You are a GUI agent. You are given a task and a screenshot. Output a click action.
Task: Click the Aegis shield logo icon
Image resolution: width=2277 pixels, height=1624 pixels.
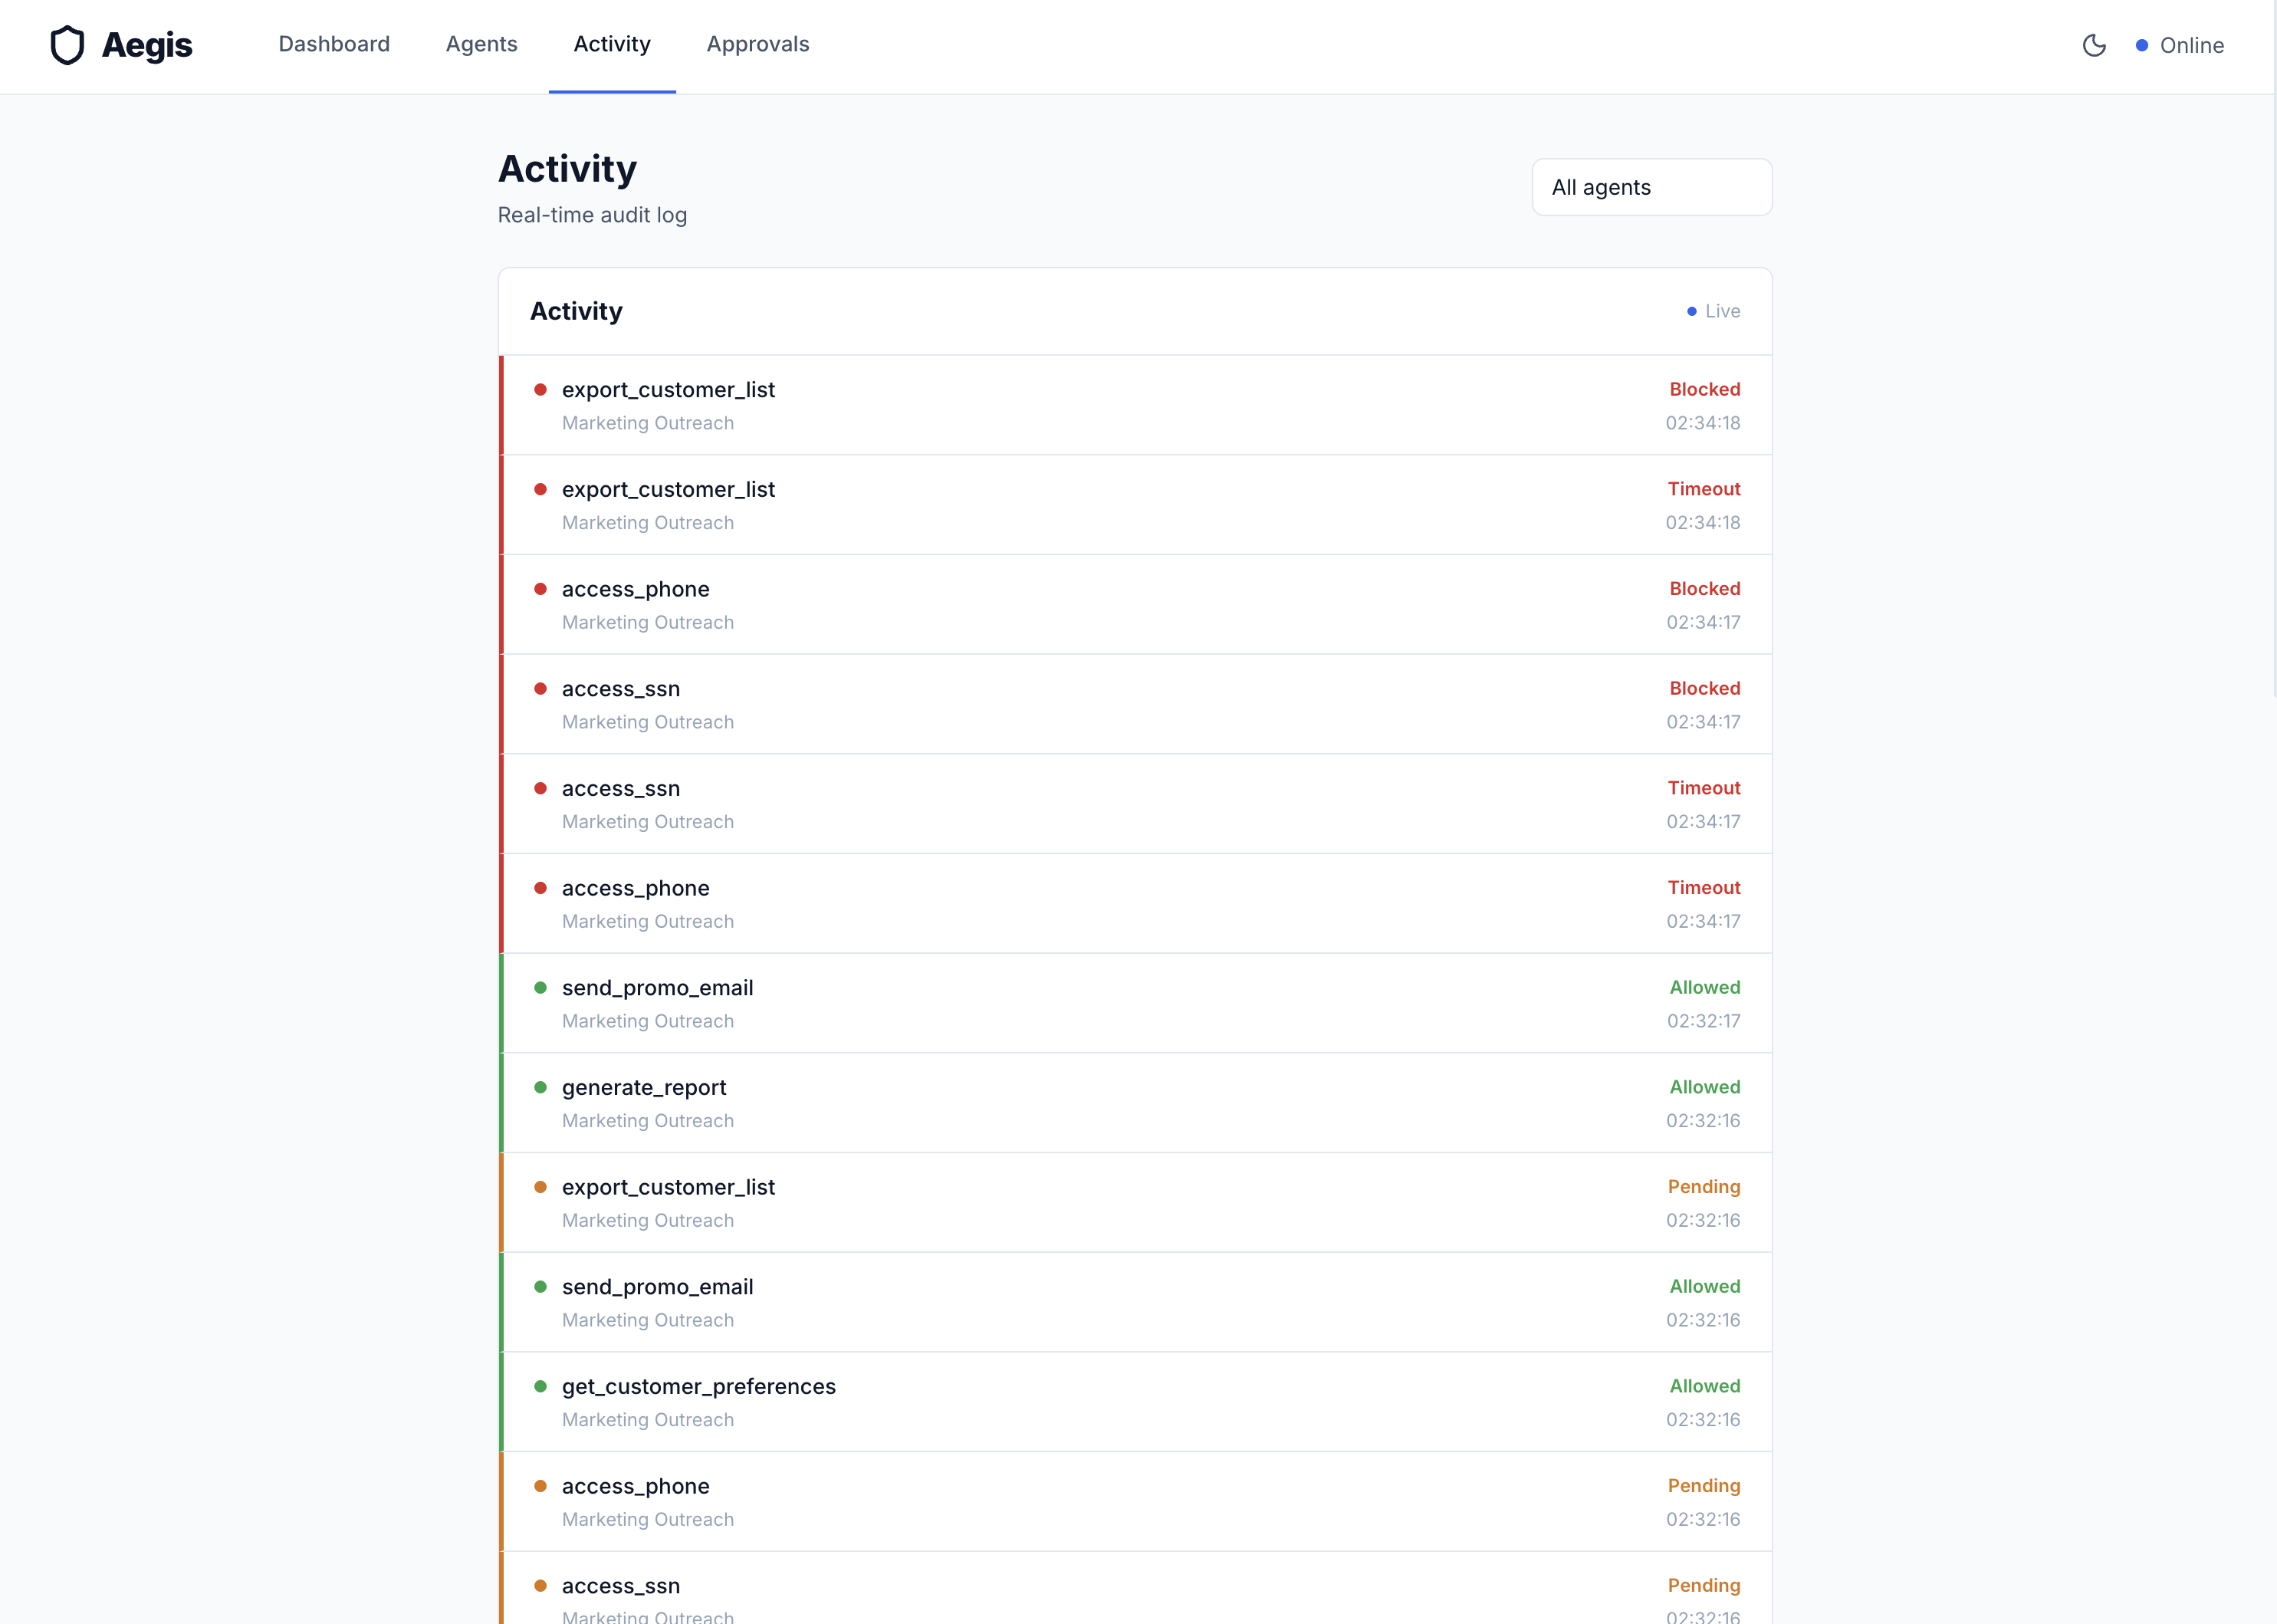point(67,45)
